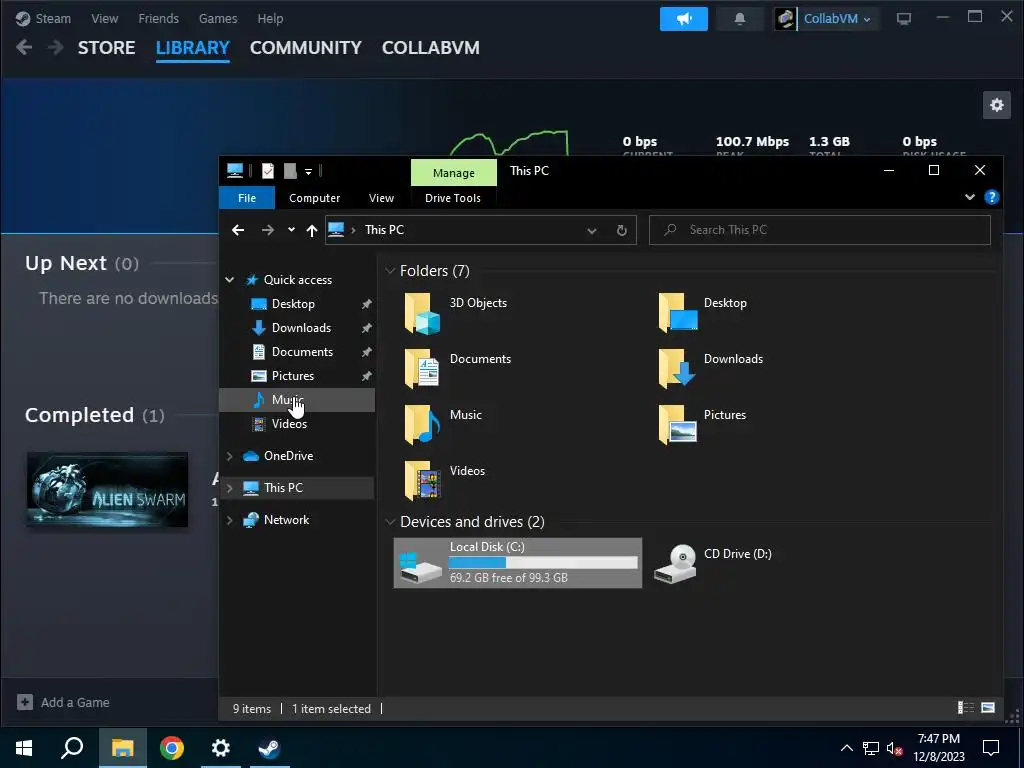Open the Games menu in Steam
Screen dimensions: 1024x768
[x=218, y=18]
